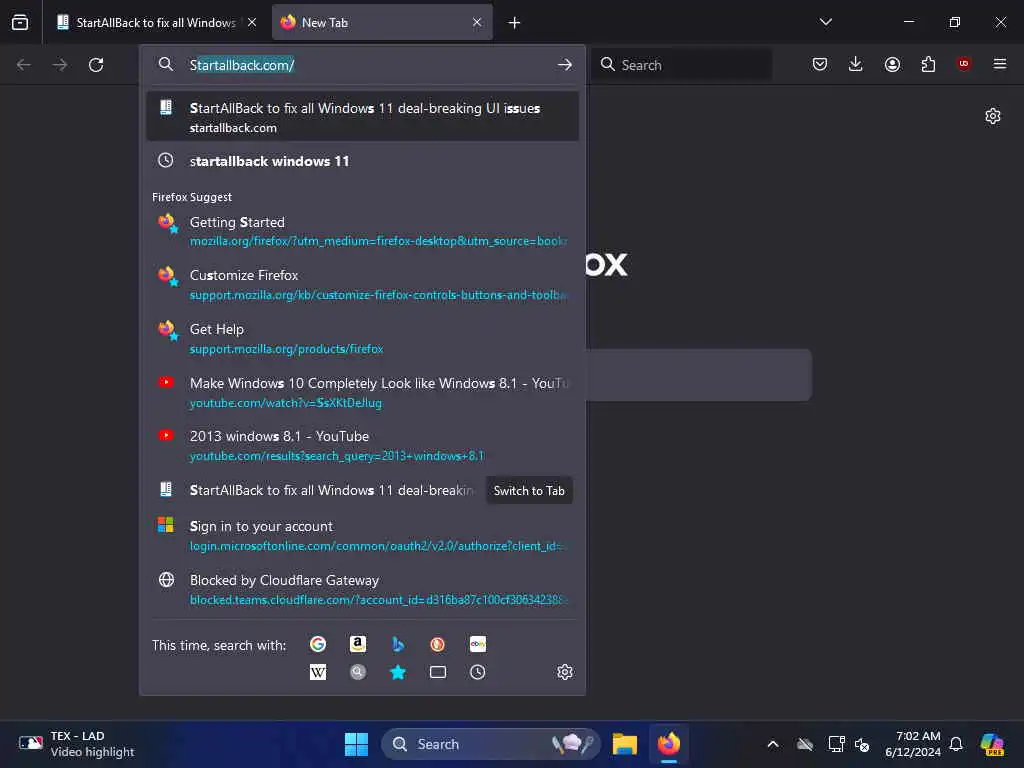This screenshot has width=1024, height=768.
Task: Open a new tab with the plus button
Action: pyautogui.click(x=515, y=23)
